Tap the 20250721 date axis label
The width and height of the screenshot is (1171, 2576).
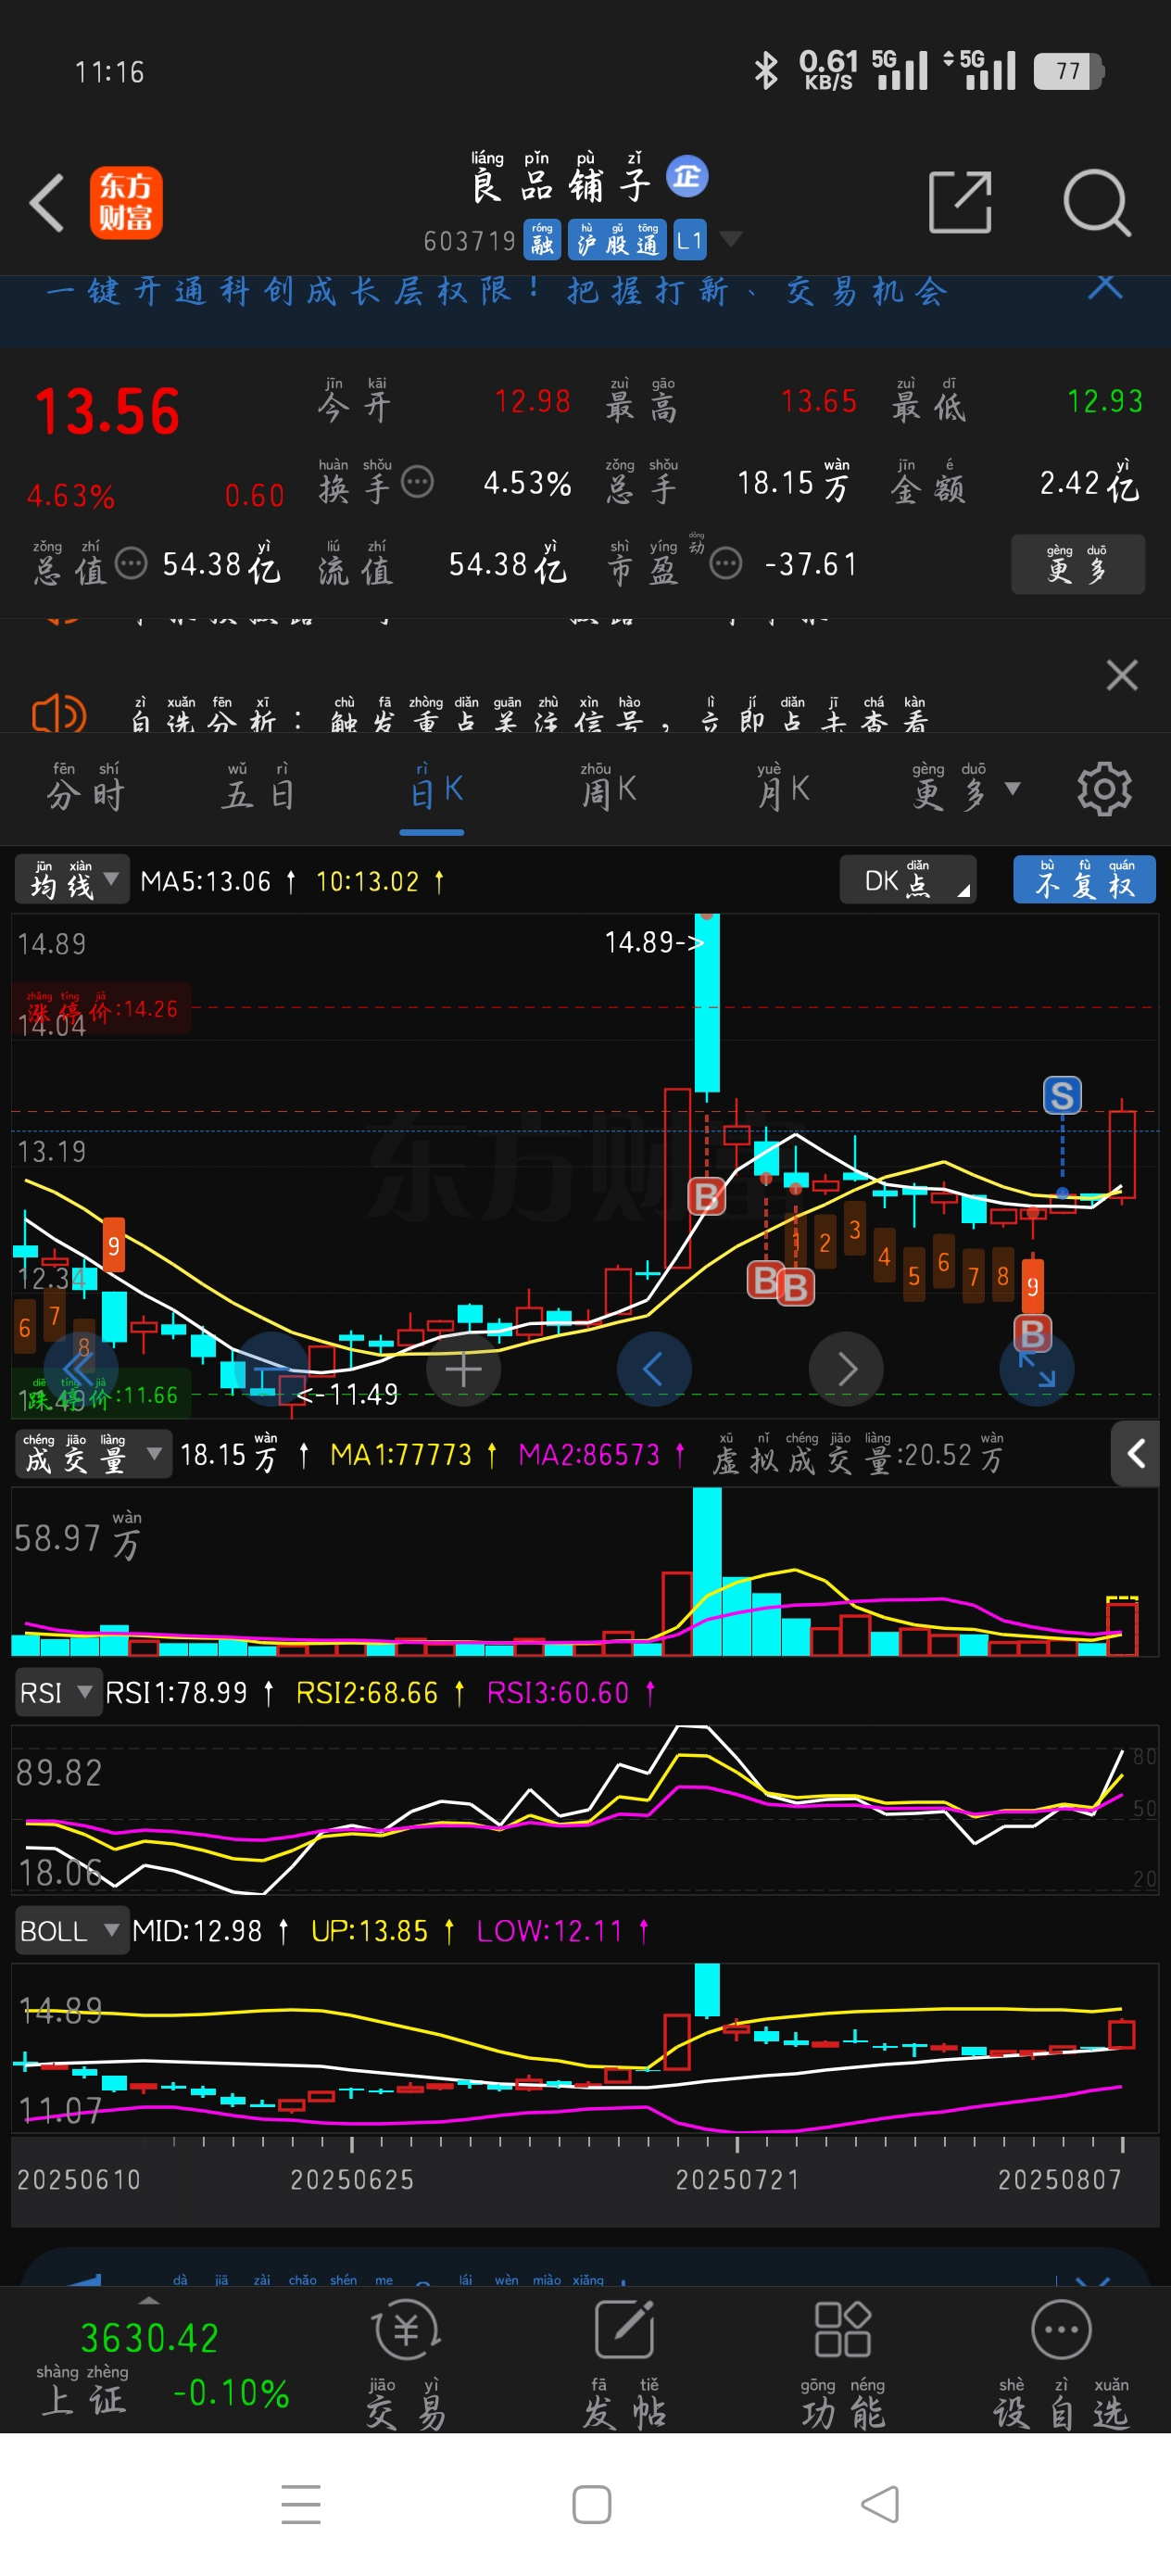[737, 2180]
